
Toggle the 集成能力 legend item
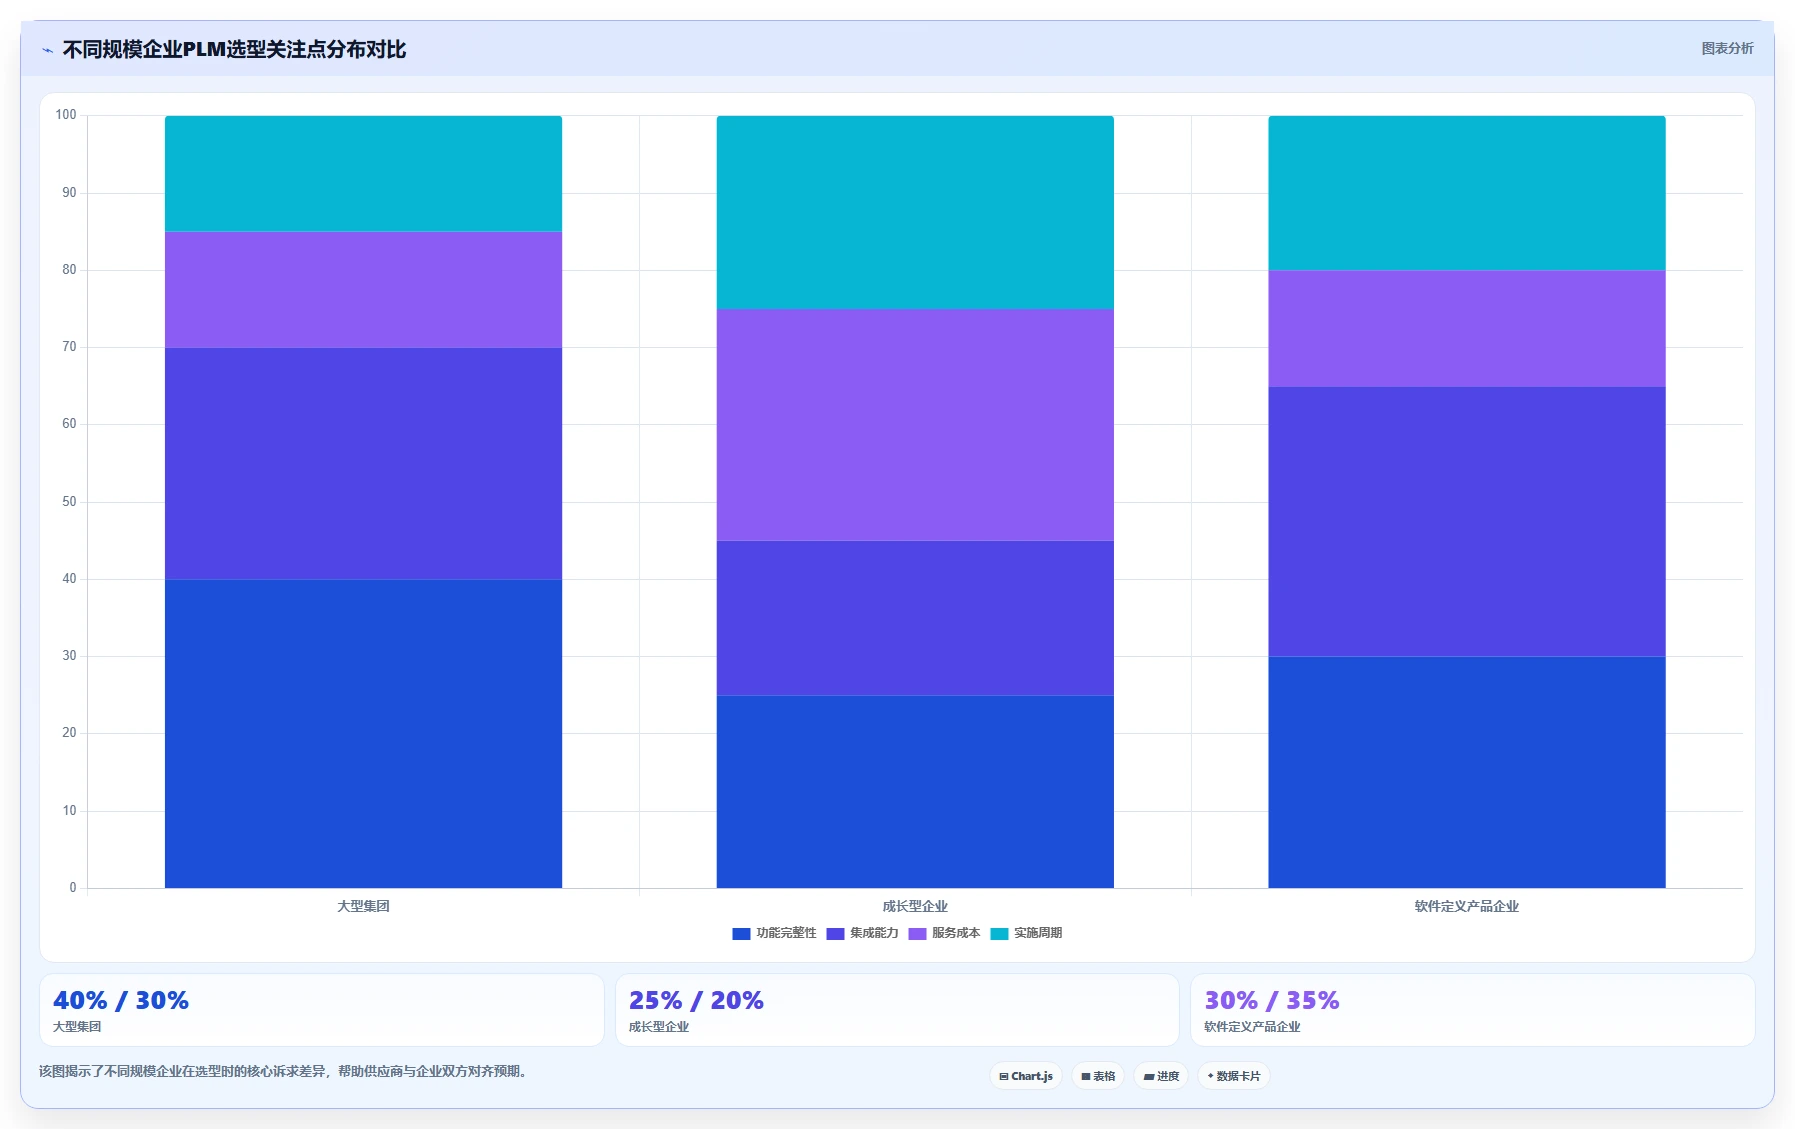point(862,933)
